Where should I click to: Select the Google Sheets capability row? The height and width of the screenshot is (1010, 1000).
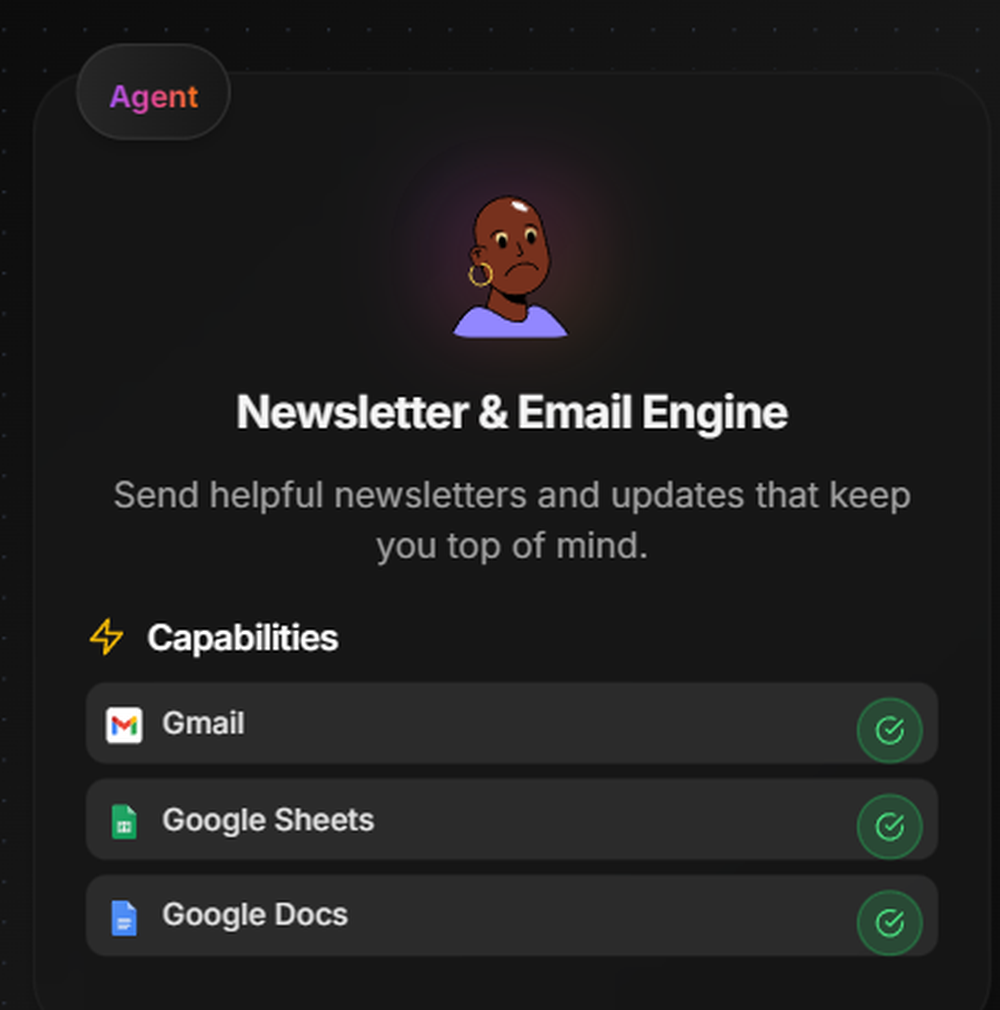coord(512,819)
